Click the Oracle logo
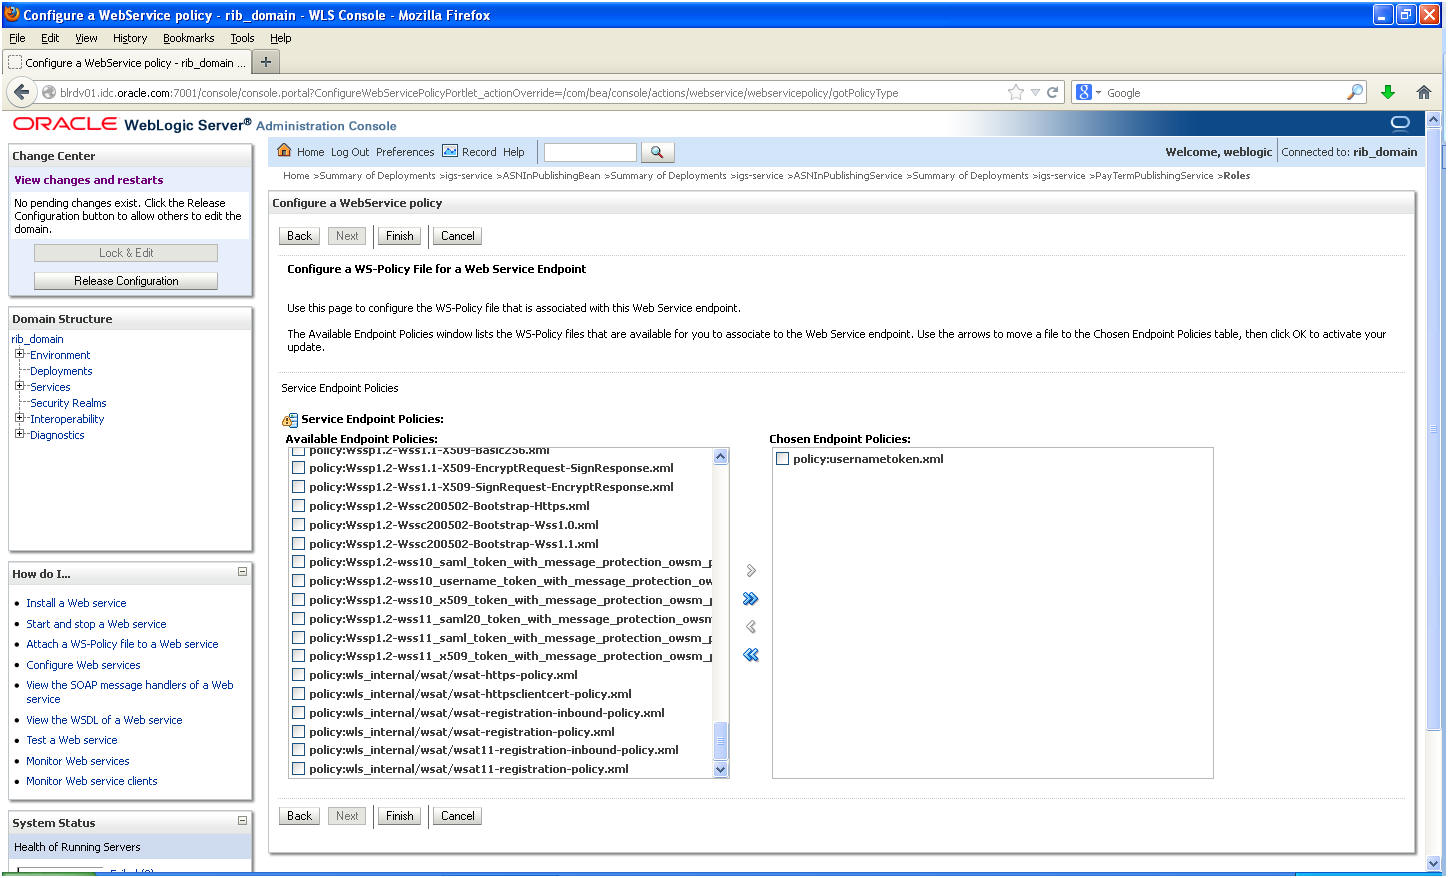 pos(65,124)
